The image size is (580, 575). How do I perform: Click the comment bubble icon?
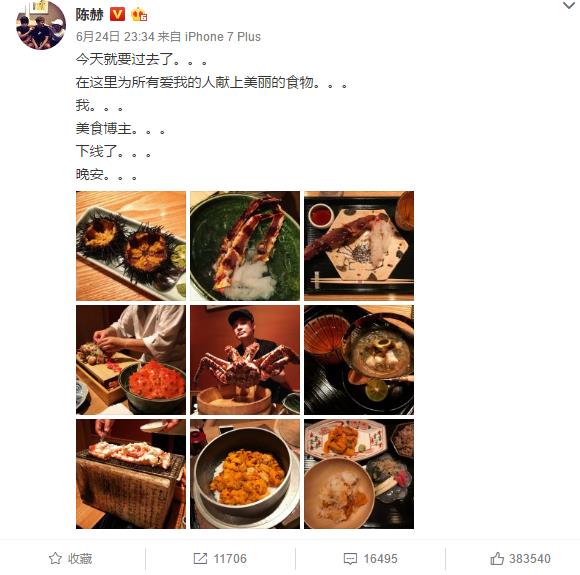pos(350,559)
